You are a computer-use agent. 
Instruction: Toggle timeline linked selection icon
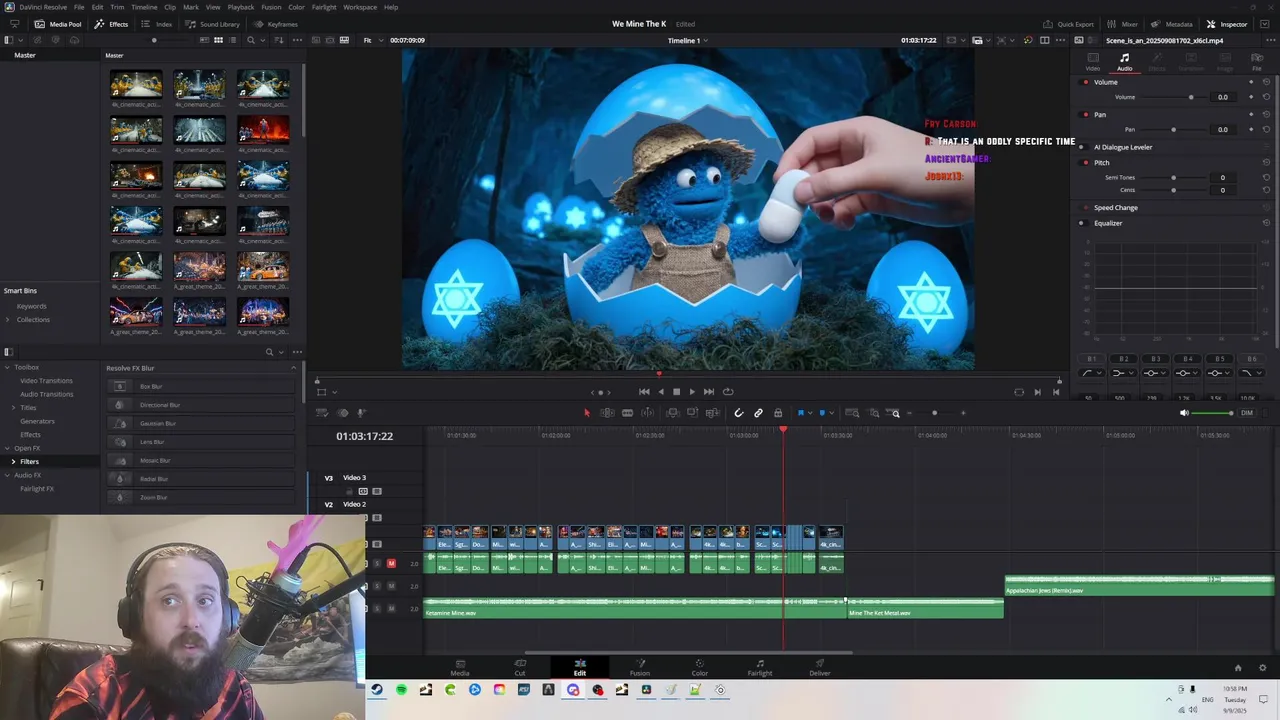[758, 413]
